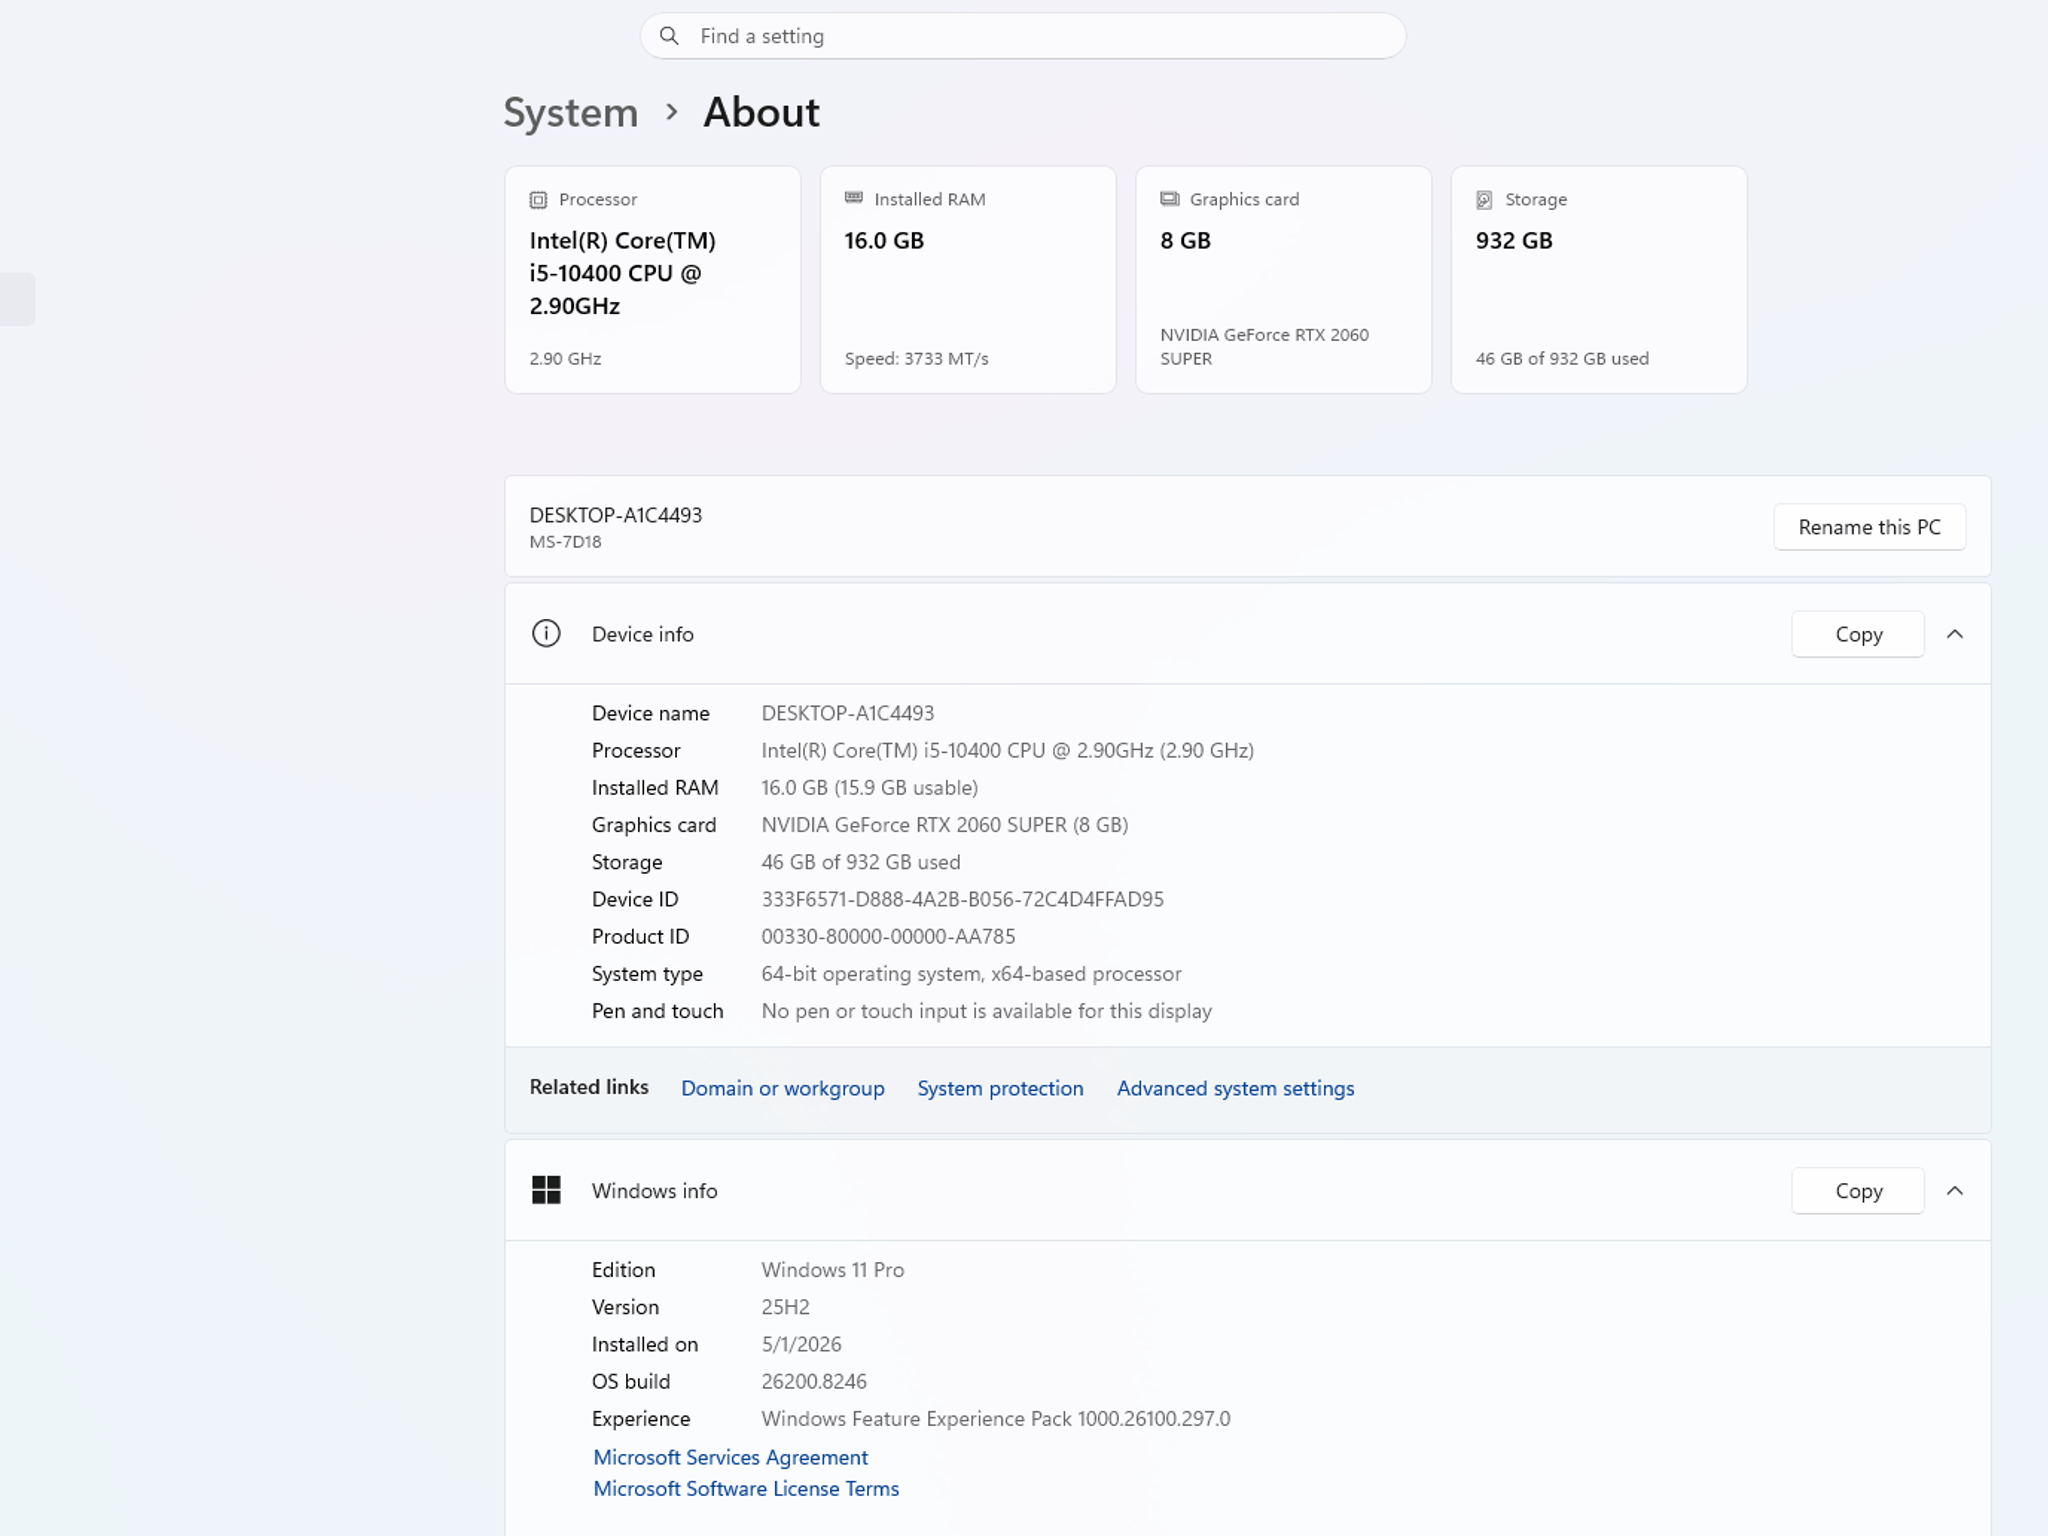This screenshot has width=2048, height=1536.
Task: Click the Graphics card icon
Action: [1169, 199]
